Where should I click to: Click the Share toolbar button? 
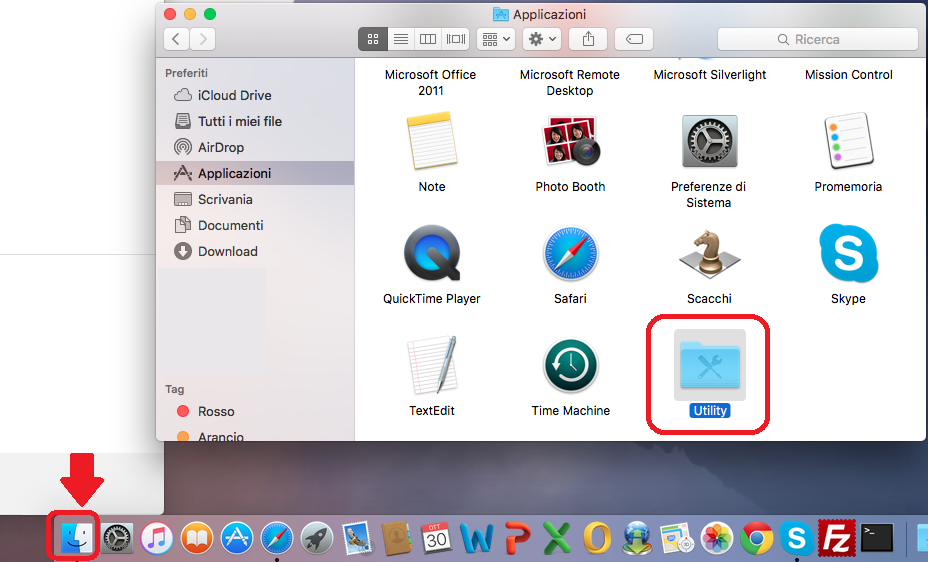[588, 39]
